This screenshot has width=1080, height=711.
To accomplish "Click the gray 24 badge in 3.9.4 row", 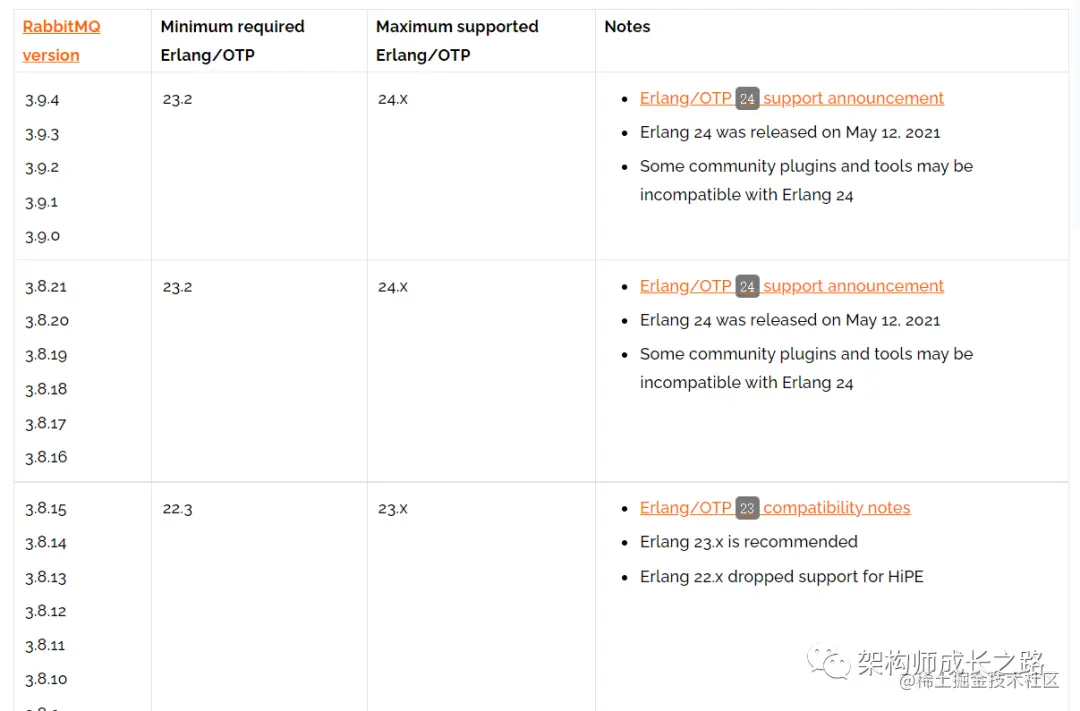I will 747,98.
